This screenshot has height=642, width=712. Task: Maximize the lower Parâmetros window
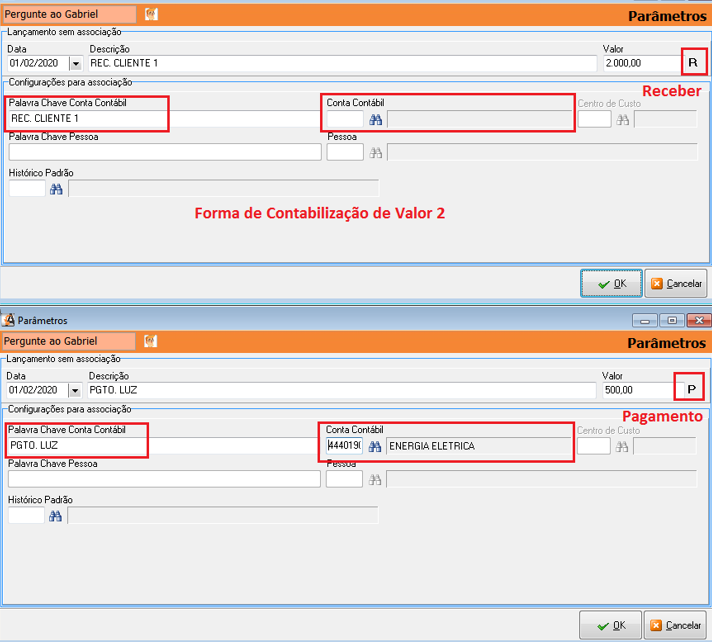pos(672,321)
